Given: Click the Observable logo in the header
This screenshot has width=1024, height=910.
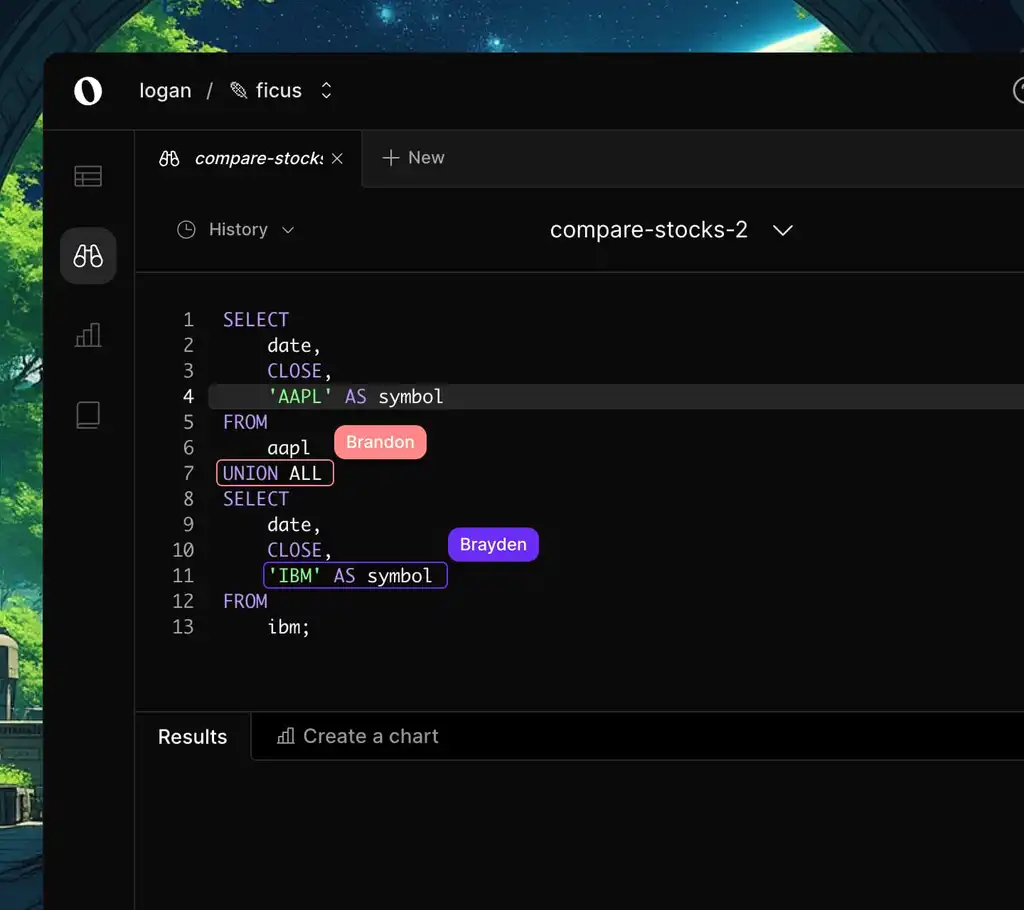Looking at the screenshot, I should point(88,91).
